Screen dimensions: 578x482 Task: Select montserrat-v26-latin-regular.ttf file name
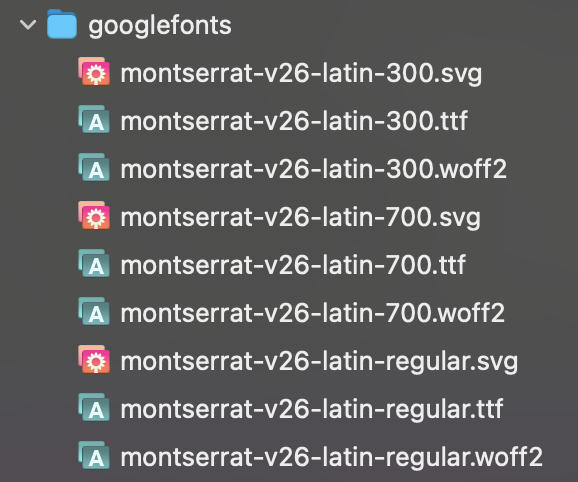[312, 410]
